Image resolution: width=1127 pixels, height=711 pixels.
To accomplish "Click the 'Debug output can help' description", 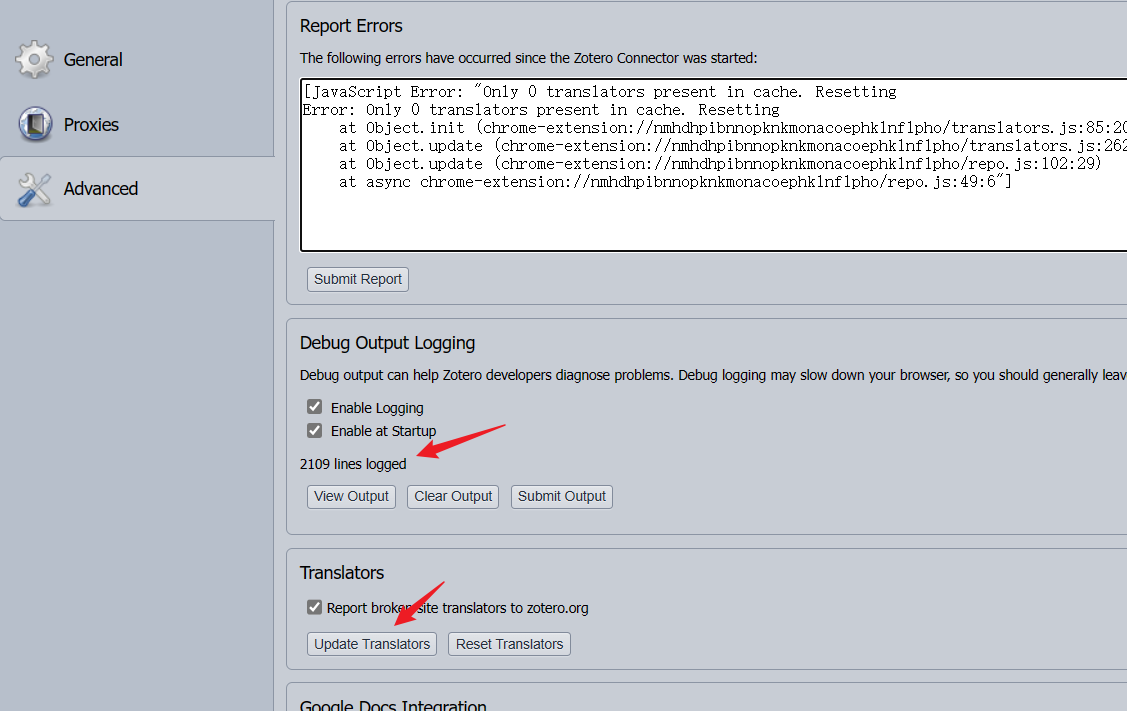I will [x=713, y=375].
